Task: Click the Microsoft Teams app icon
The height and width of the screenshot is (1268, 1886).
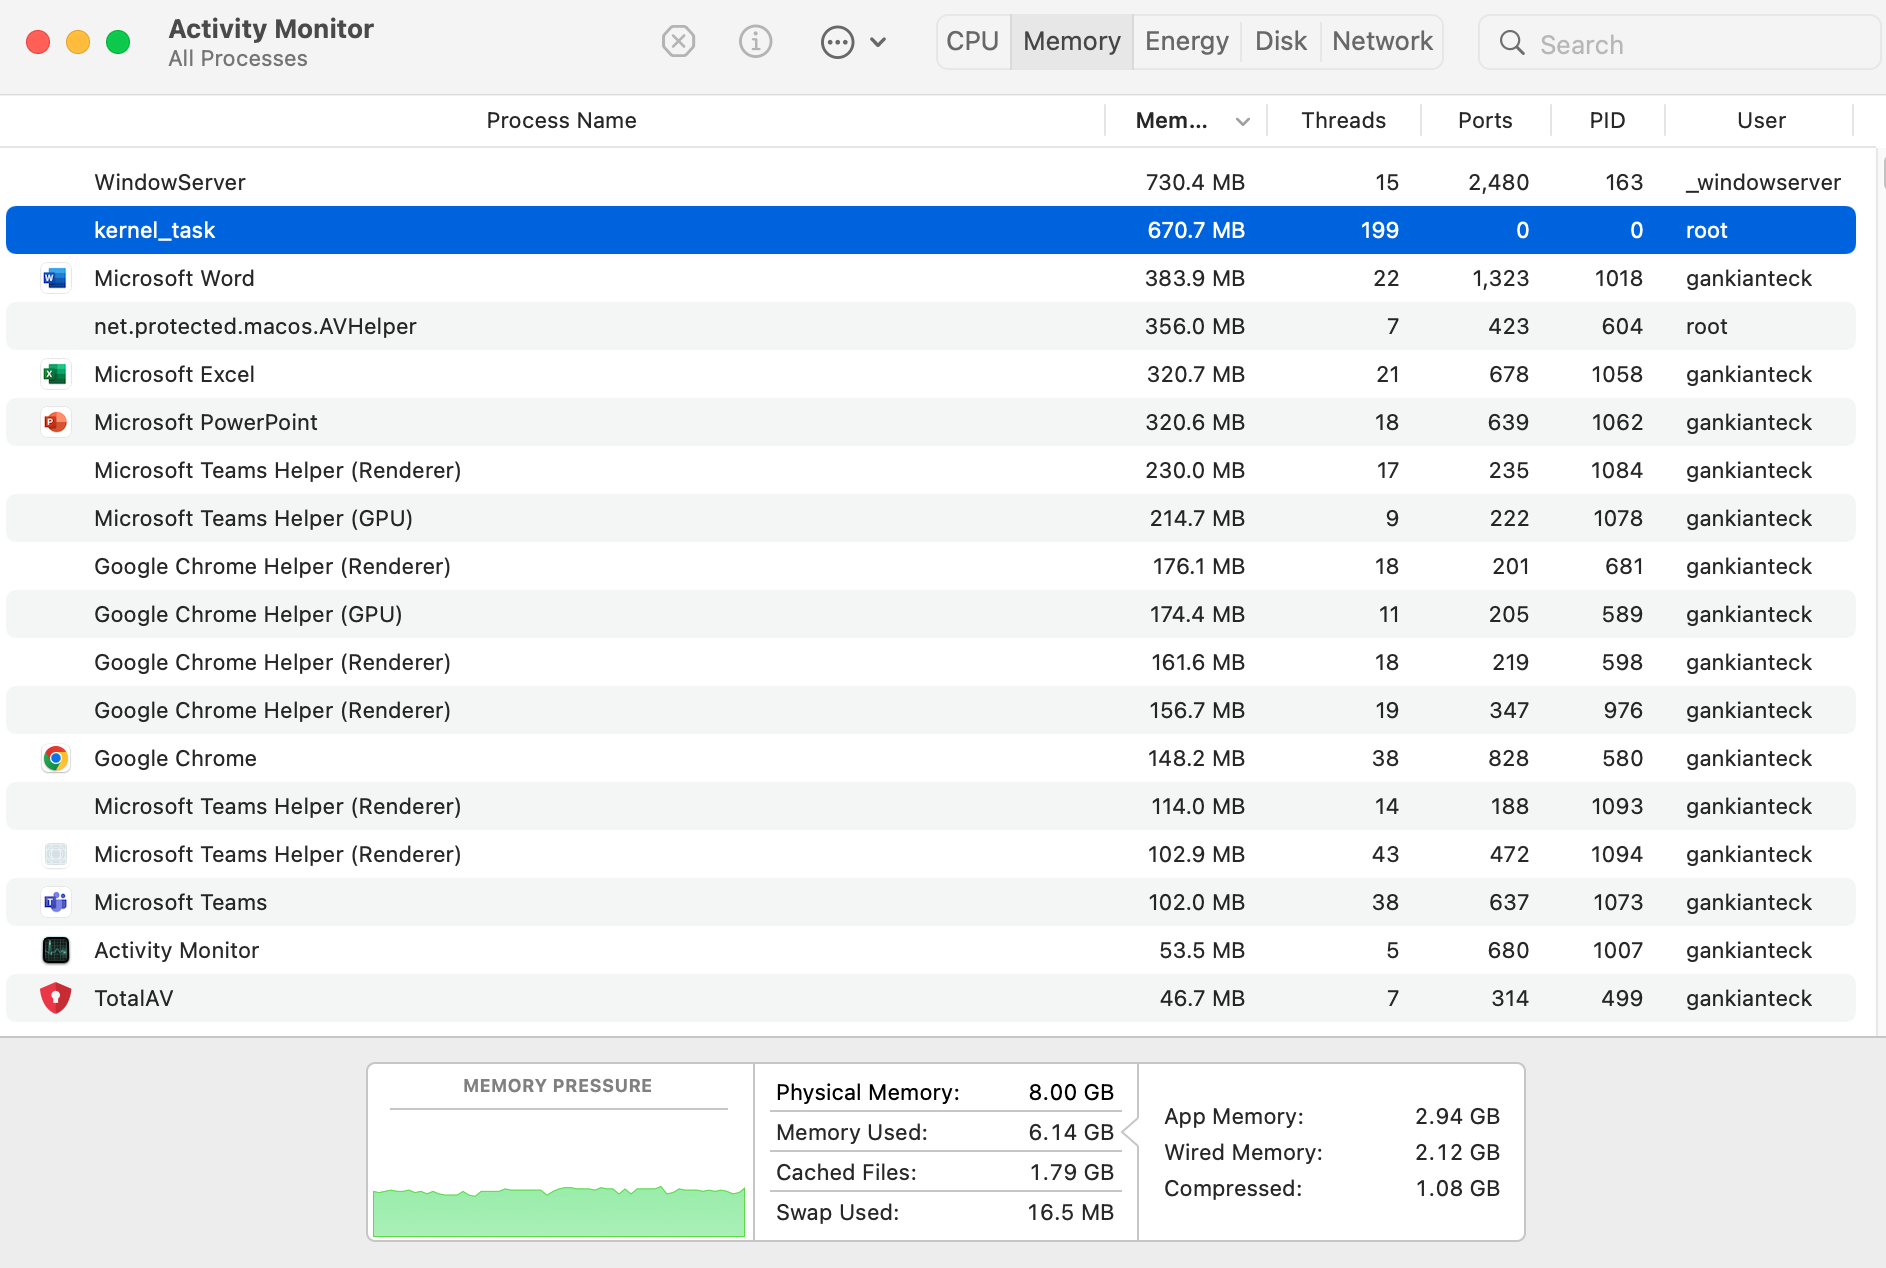Action: click(x=55, y=902)
